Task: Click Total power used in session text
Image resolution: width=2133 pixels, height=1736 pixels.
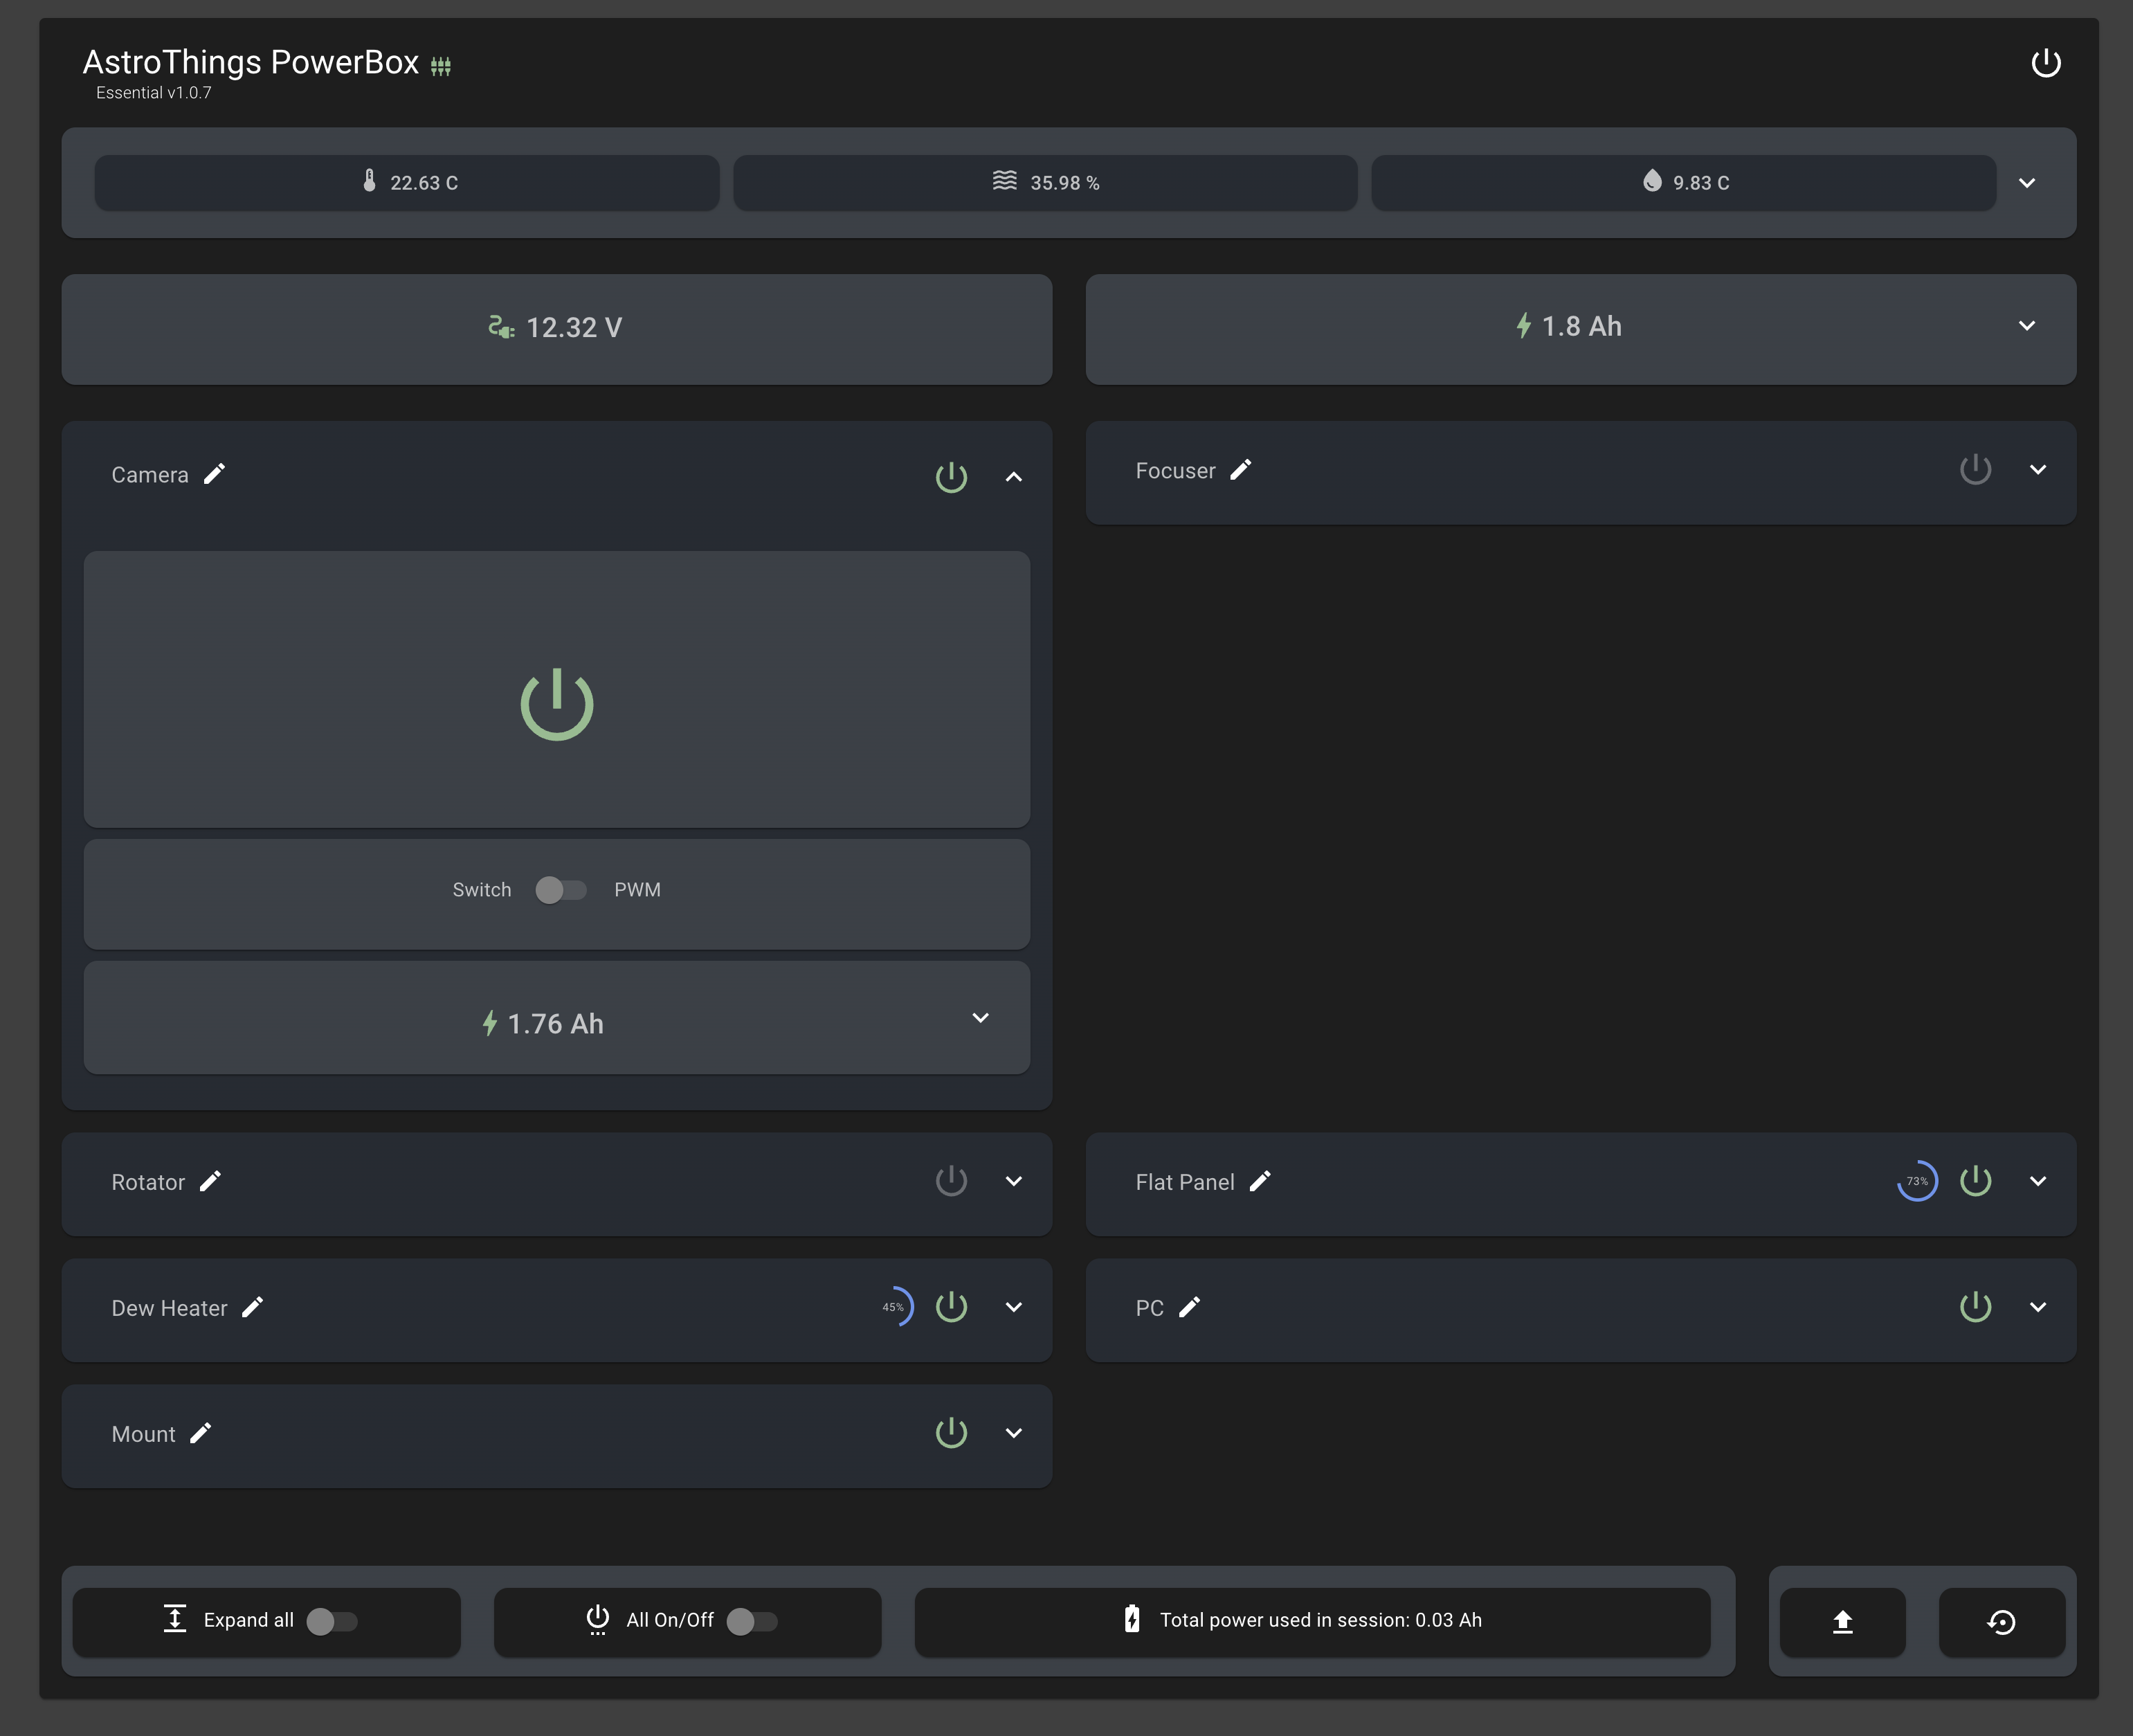Action: (x=1320, y=1620)
